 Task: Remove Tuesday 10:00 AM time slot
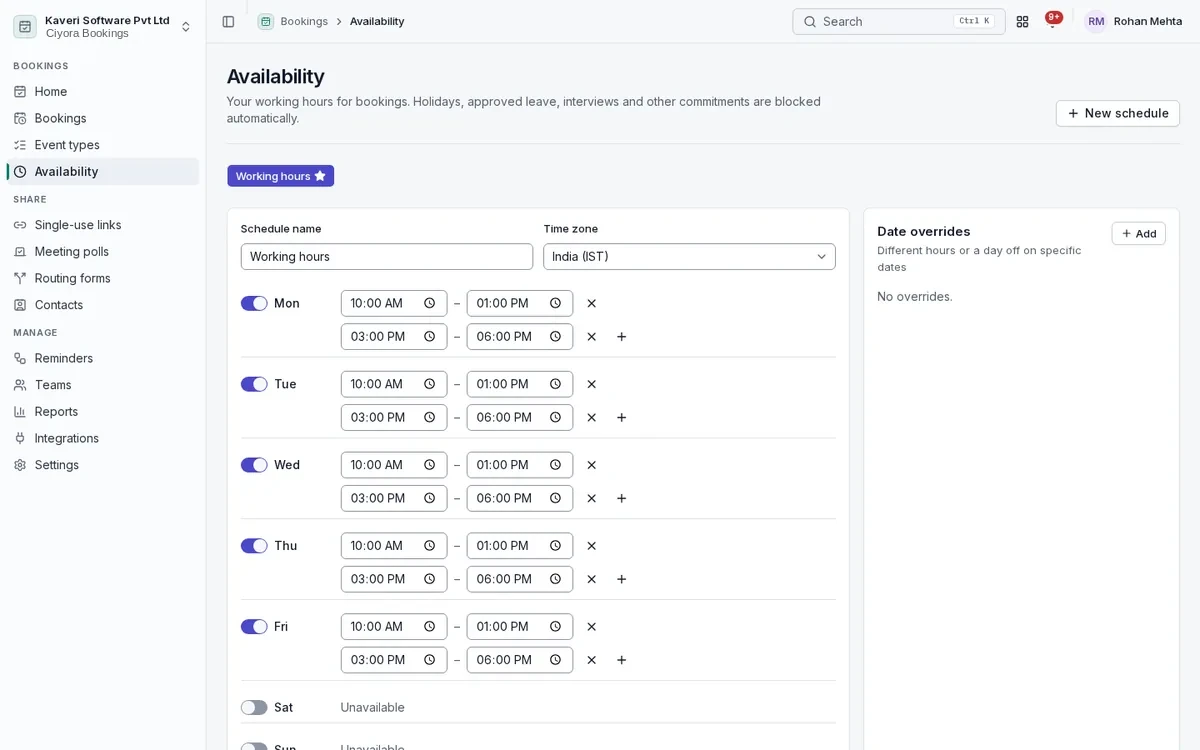pos(591,384)
